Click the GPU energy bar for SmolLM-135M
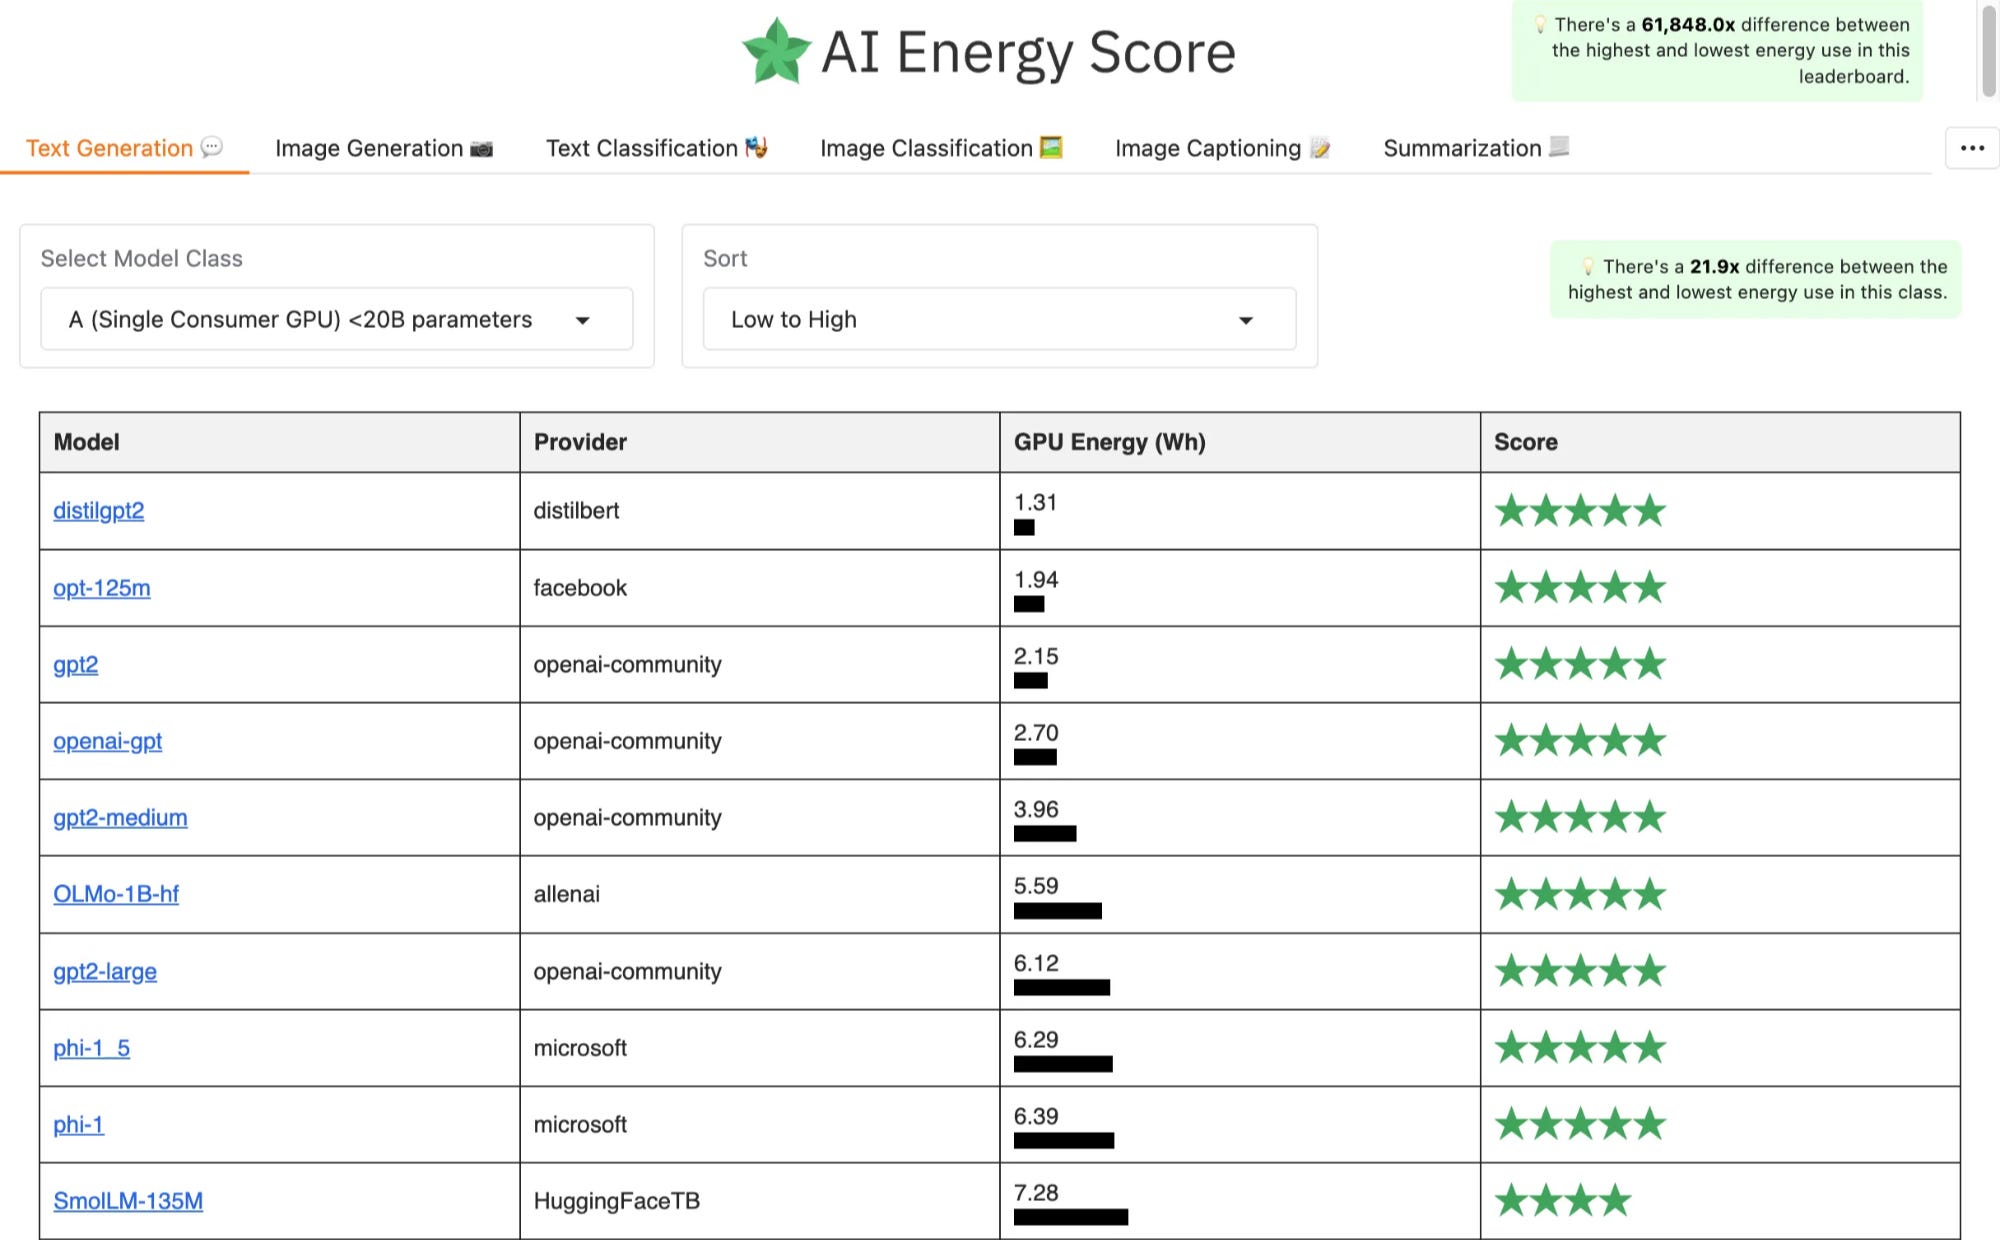This screenshot has width=2000, height=1240. [x=1070, y=1217]
